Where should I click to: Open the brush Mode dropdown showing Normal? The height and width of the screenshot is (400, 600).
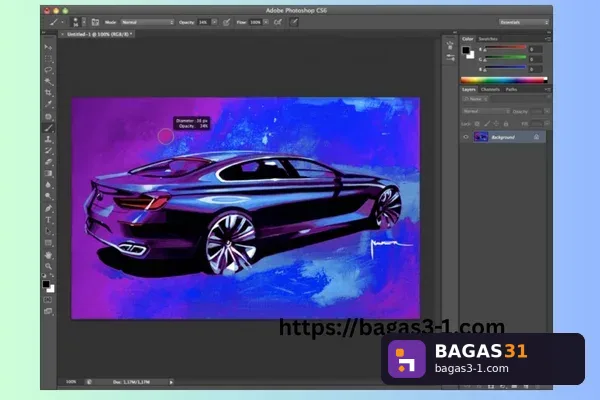coord(148,22)
